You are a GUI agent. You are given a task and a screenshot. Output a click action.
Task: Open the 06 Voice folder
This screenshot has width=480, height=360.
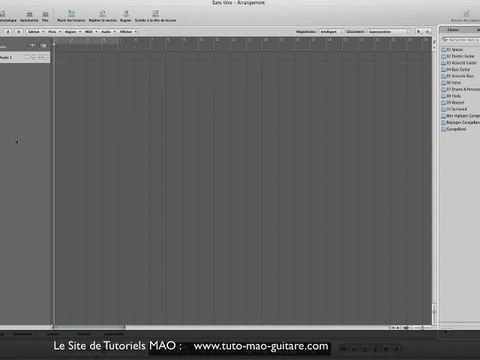[x=451, y=83]
